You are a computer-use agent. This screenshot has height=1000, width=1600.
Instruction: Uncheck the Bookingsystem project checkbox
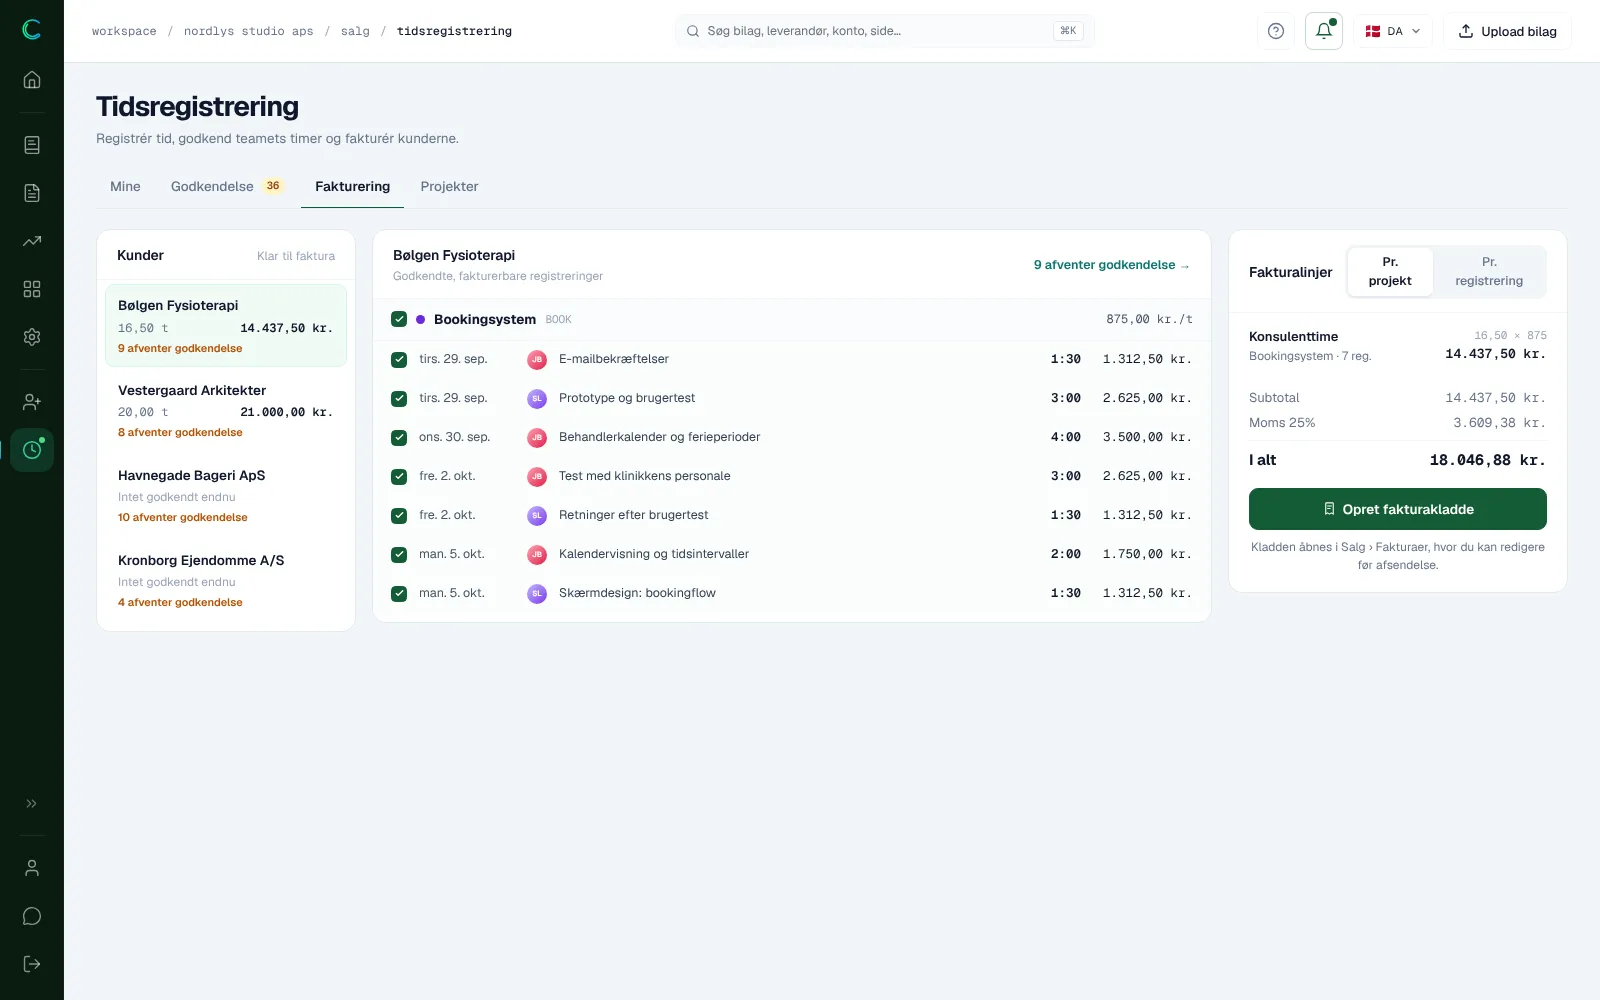tap(399, 319)
